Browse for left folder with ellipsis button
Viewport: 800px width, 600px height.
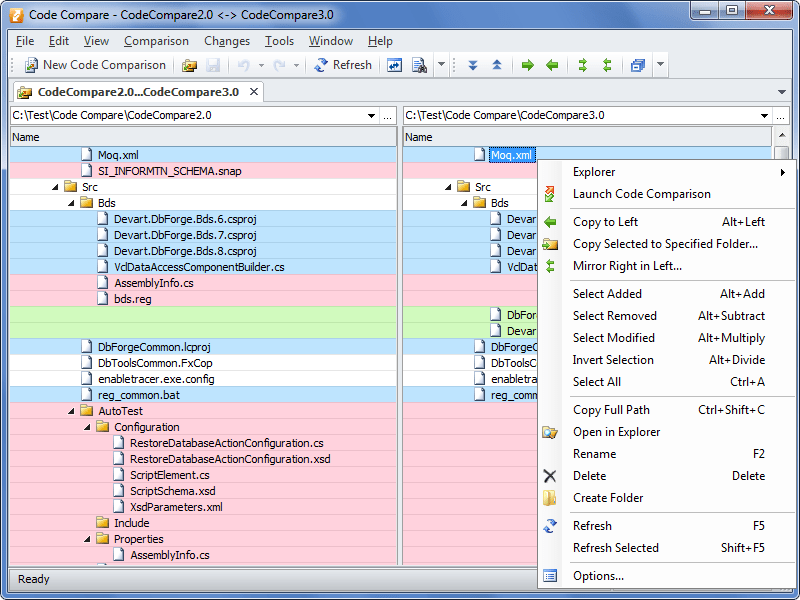tap(388, 116)
